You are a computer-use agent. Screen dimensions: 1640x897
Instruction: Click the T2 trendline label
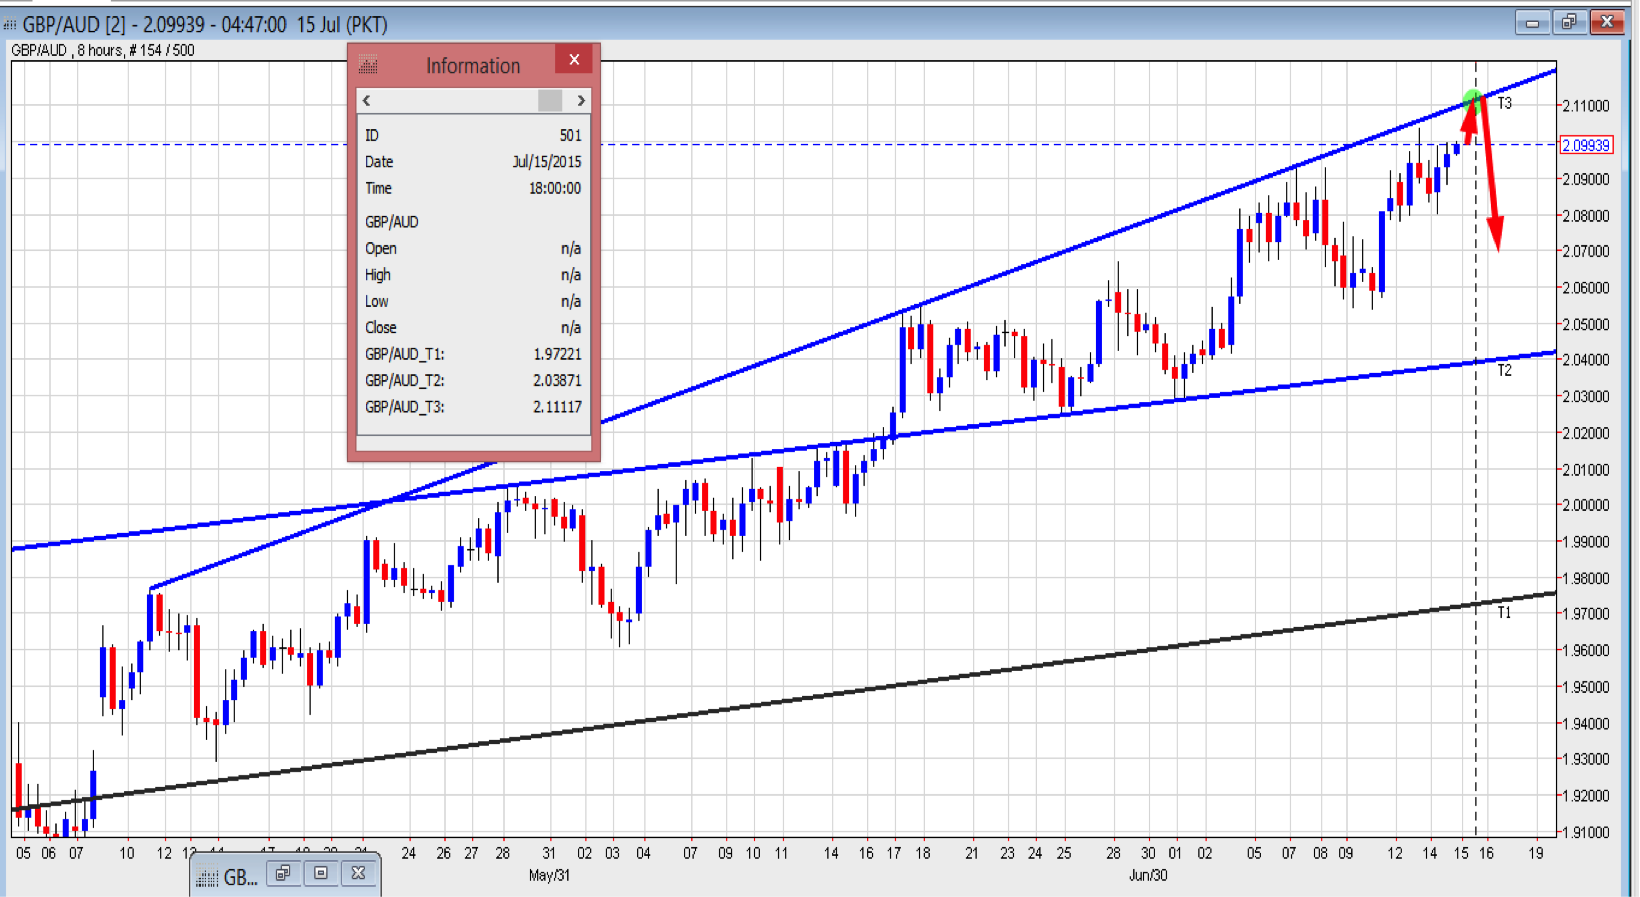pos(1504,371)
